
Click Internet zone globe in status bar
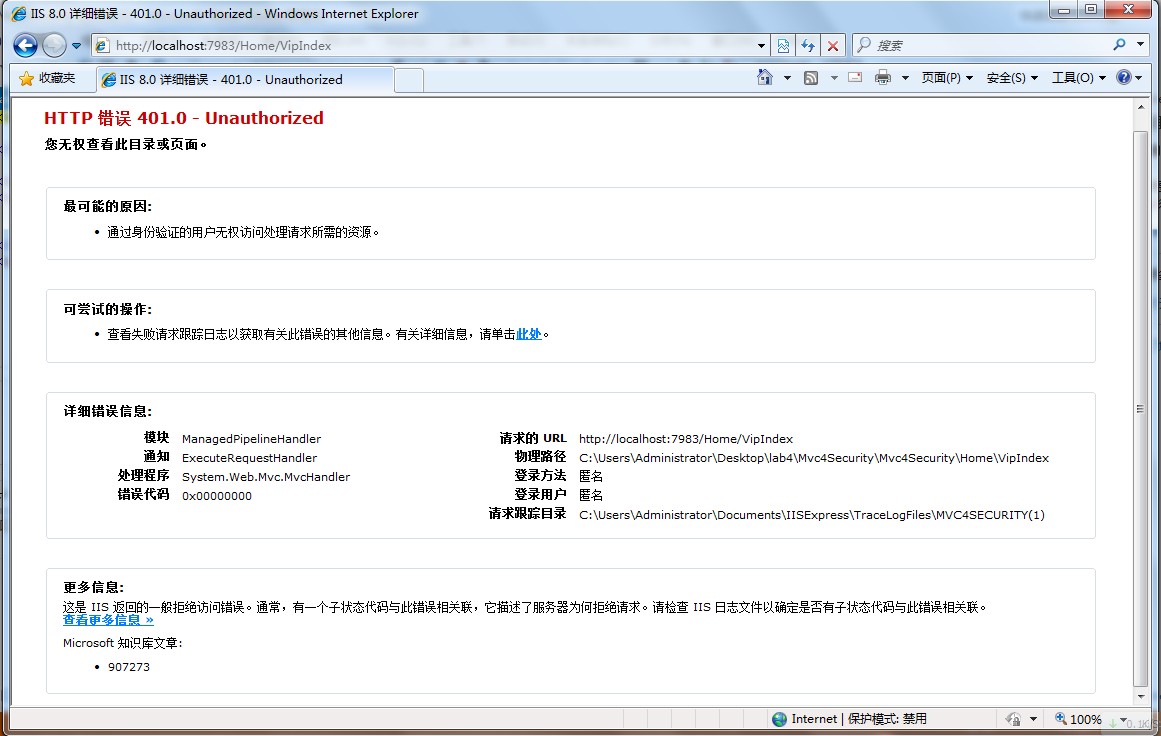[779, 719]
